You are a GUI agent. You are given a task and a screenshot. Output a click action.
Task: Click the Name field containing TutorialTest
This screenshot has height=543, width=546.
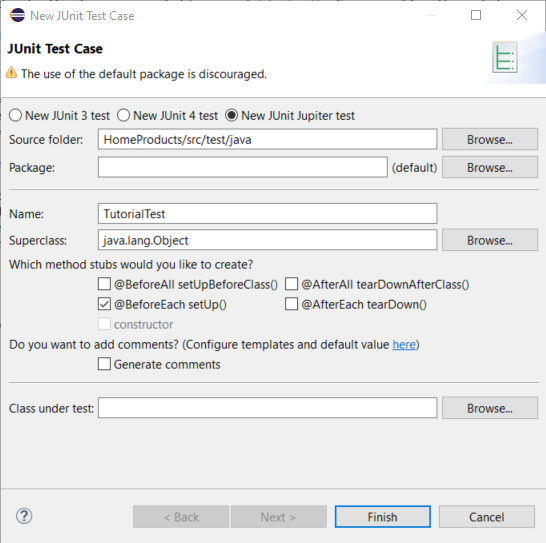267,214
